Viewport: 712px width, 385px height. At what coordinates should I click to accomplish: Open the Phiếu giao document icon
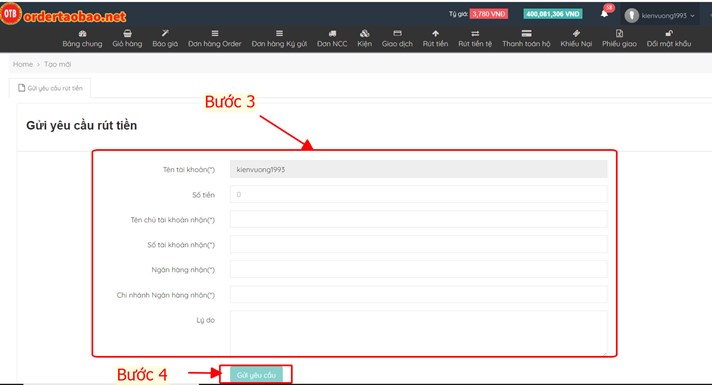click(x=619, y=34)
